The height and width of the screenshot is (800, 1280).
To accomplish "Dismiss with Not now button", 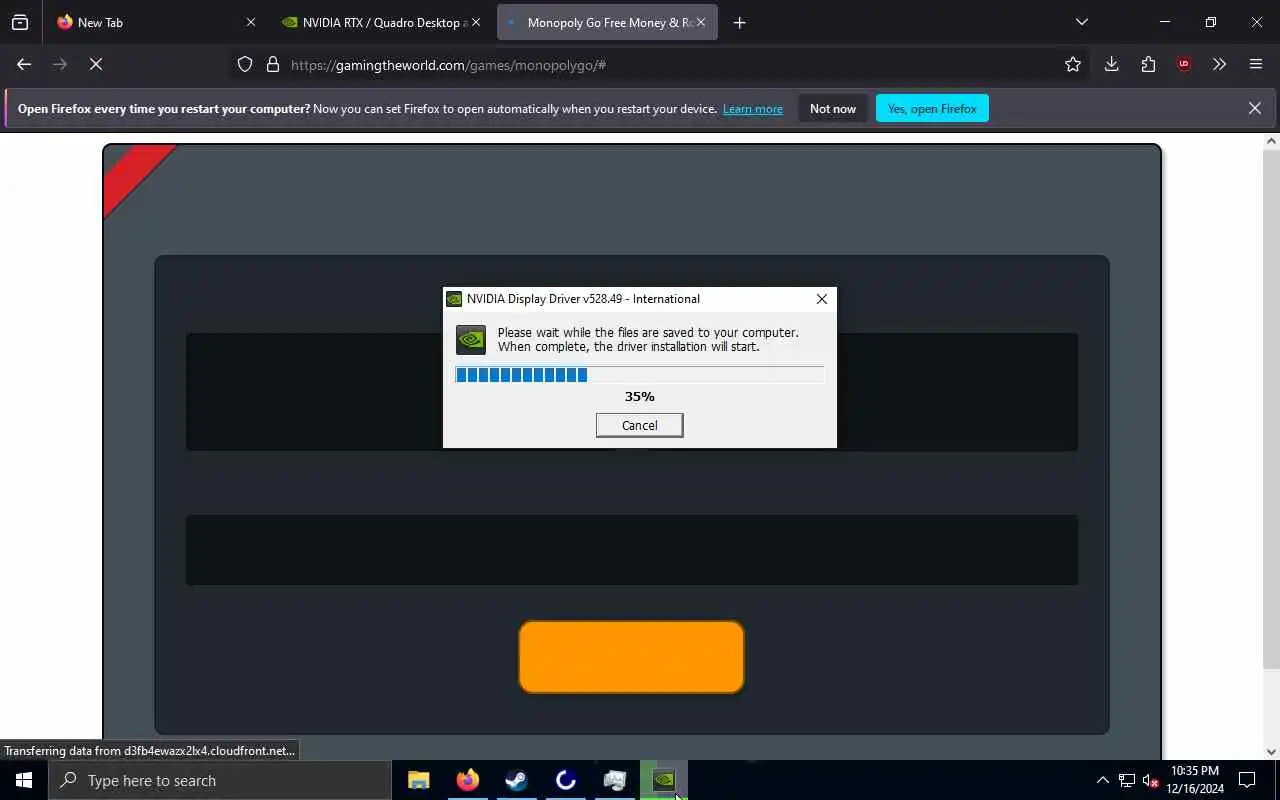I will (833, 108).
